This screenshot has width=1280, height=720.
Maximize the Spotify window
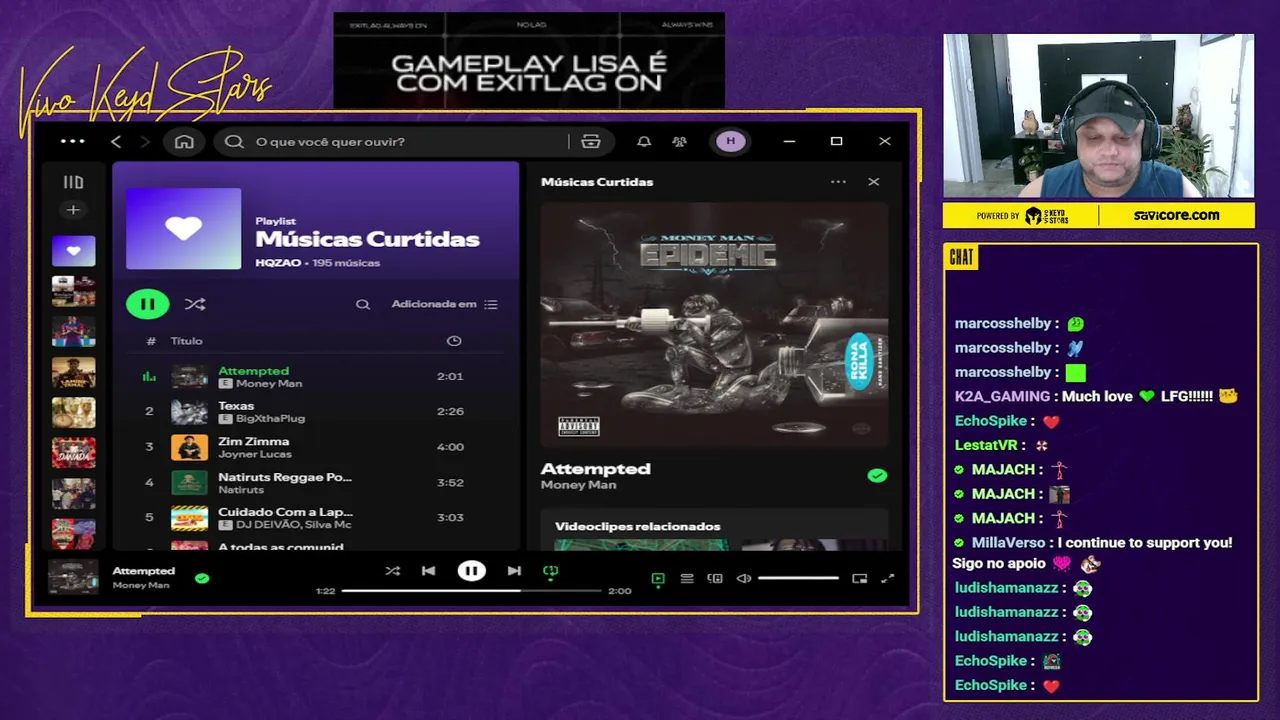click(x=836, y=141)
